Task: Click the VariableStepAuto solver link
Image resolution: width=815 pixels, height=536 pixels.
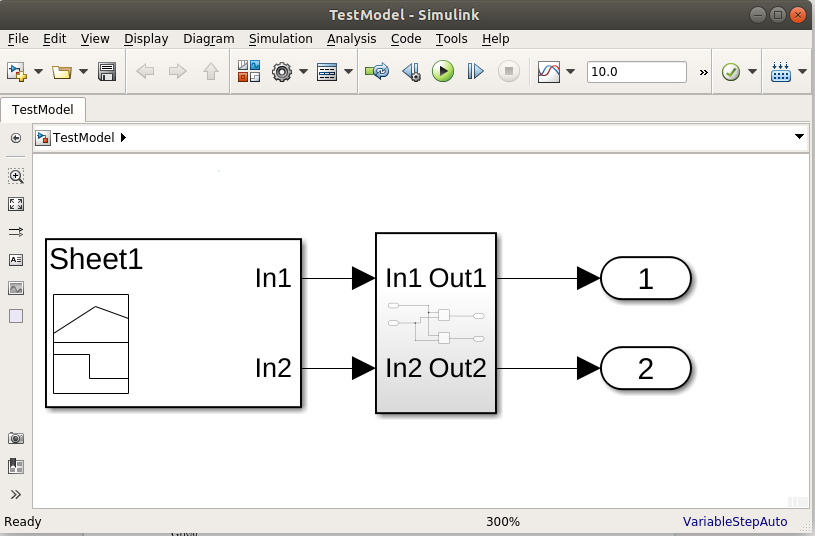Action: 735,521
